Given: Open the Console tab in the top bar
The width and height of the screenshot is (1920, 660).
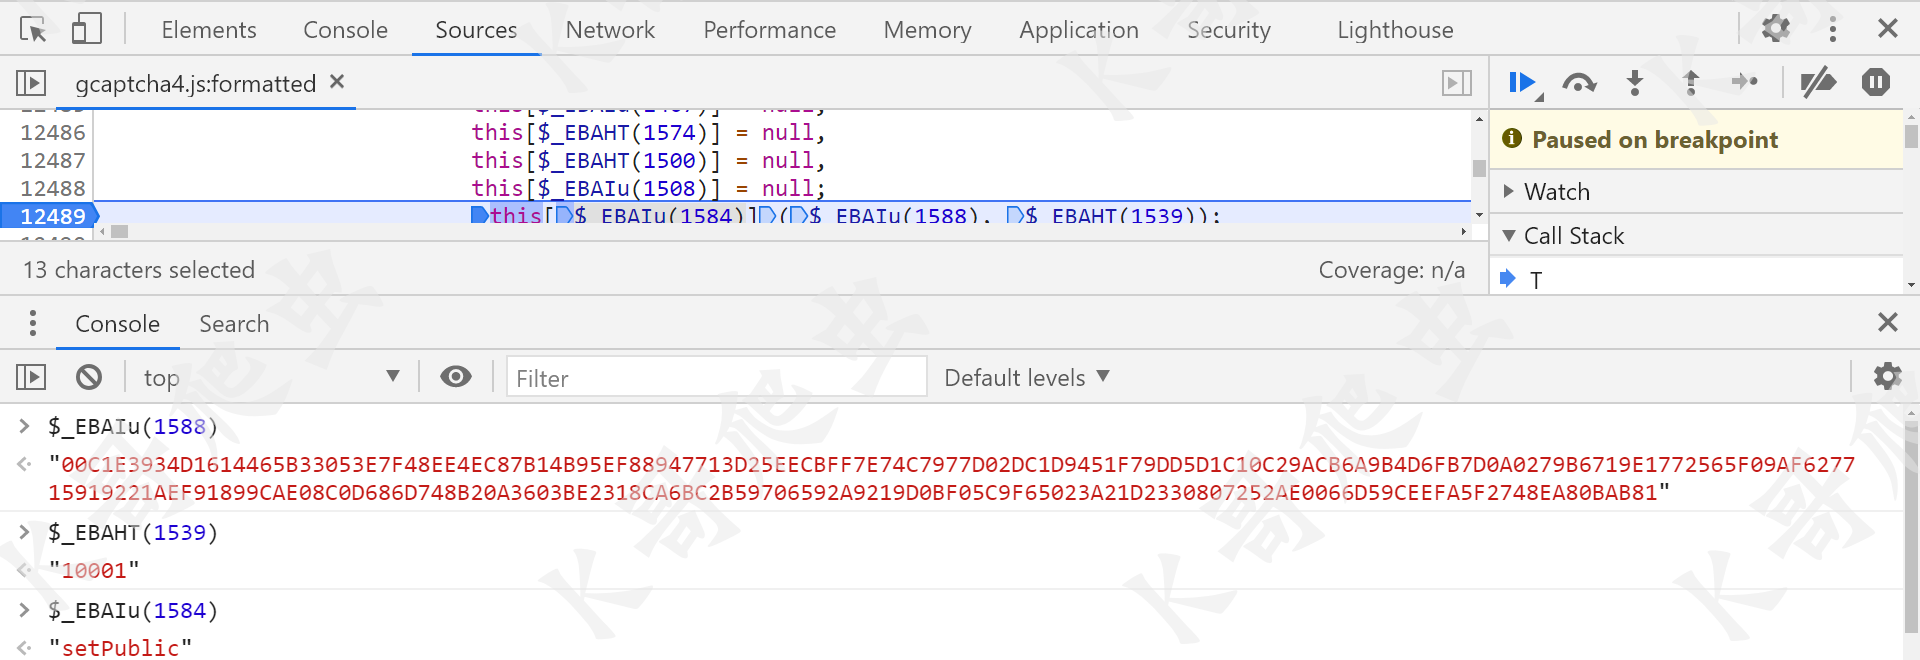Looking at the screenshot, I should pyautogui.click(x=345, y=30).
